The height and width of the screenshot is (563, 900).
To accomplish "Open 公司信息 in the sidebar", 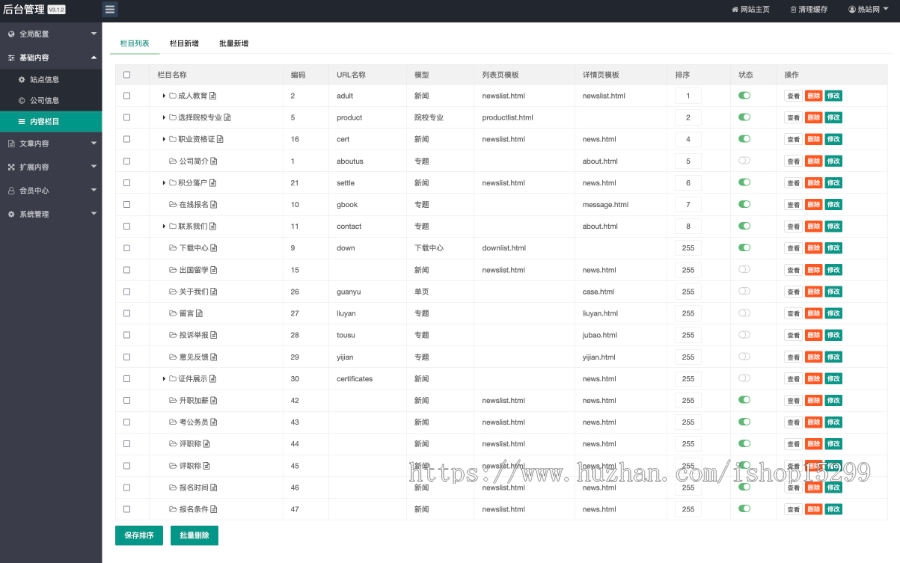I will (x=51, y=100).
